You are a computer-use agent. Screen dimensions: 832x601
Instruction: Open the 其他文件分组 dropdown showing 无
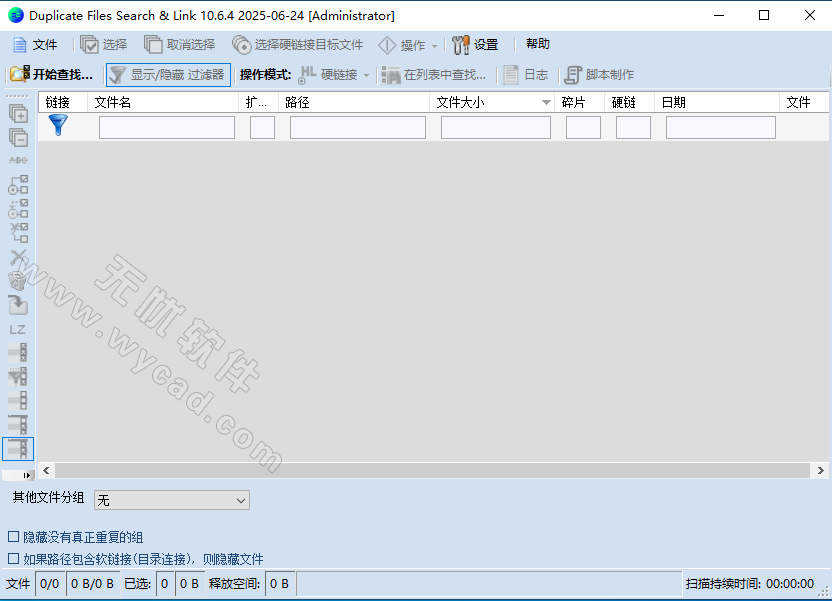(x=171, y=499)
